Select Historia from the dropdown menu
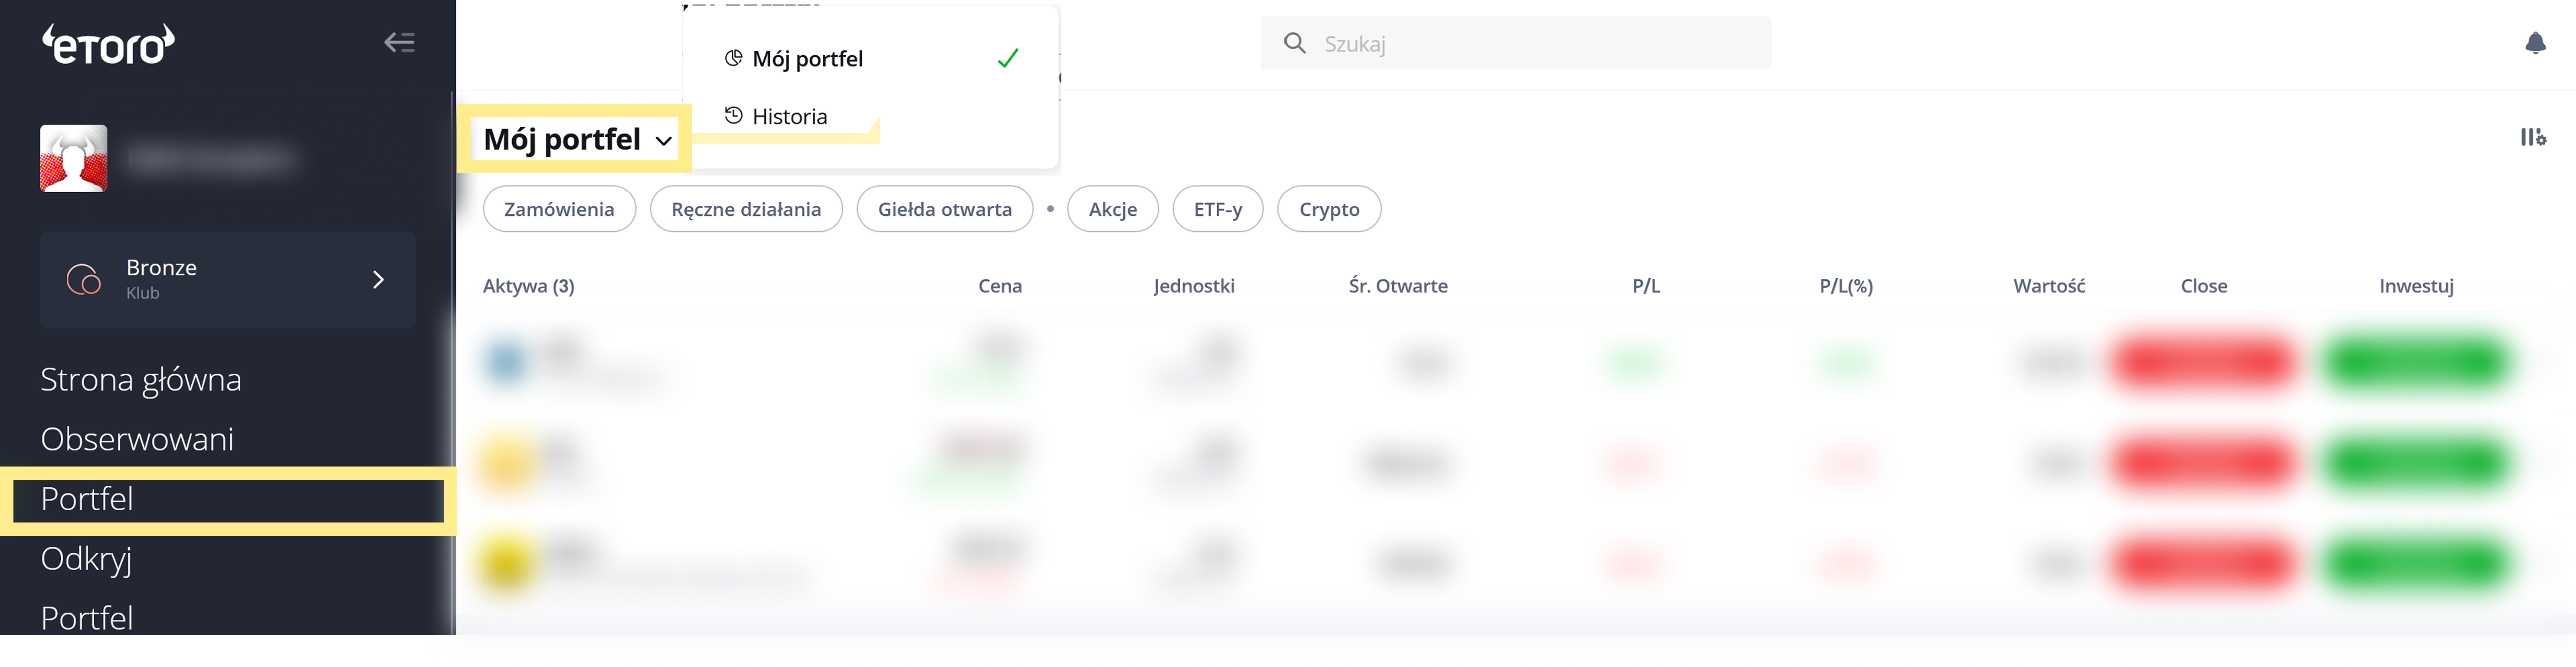Screen dimensions: 2576x667 789,117
